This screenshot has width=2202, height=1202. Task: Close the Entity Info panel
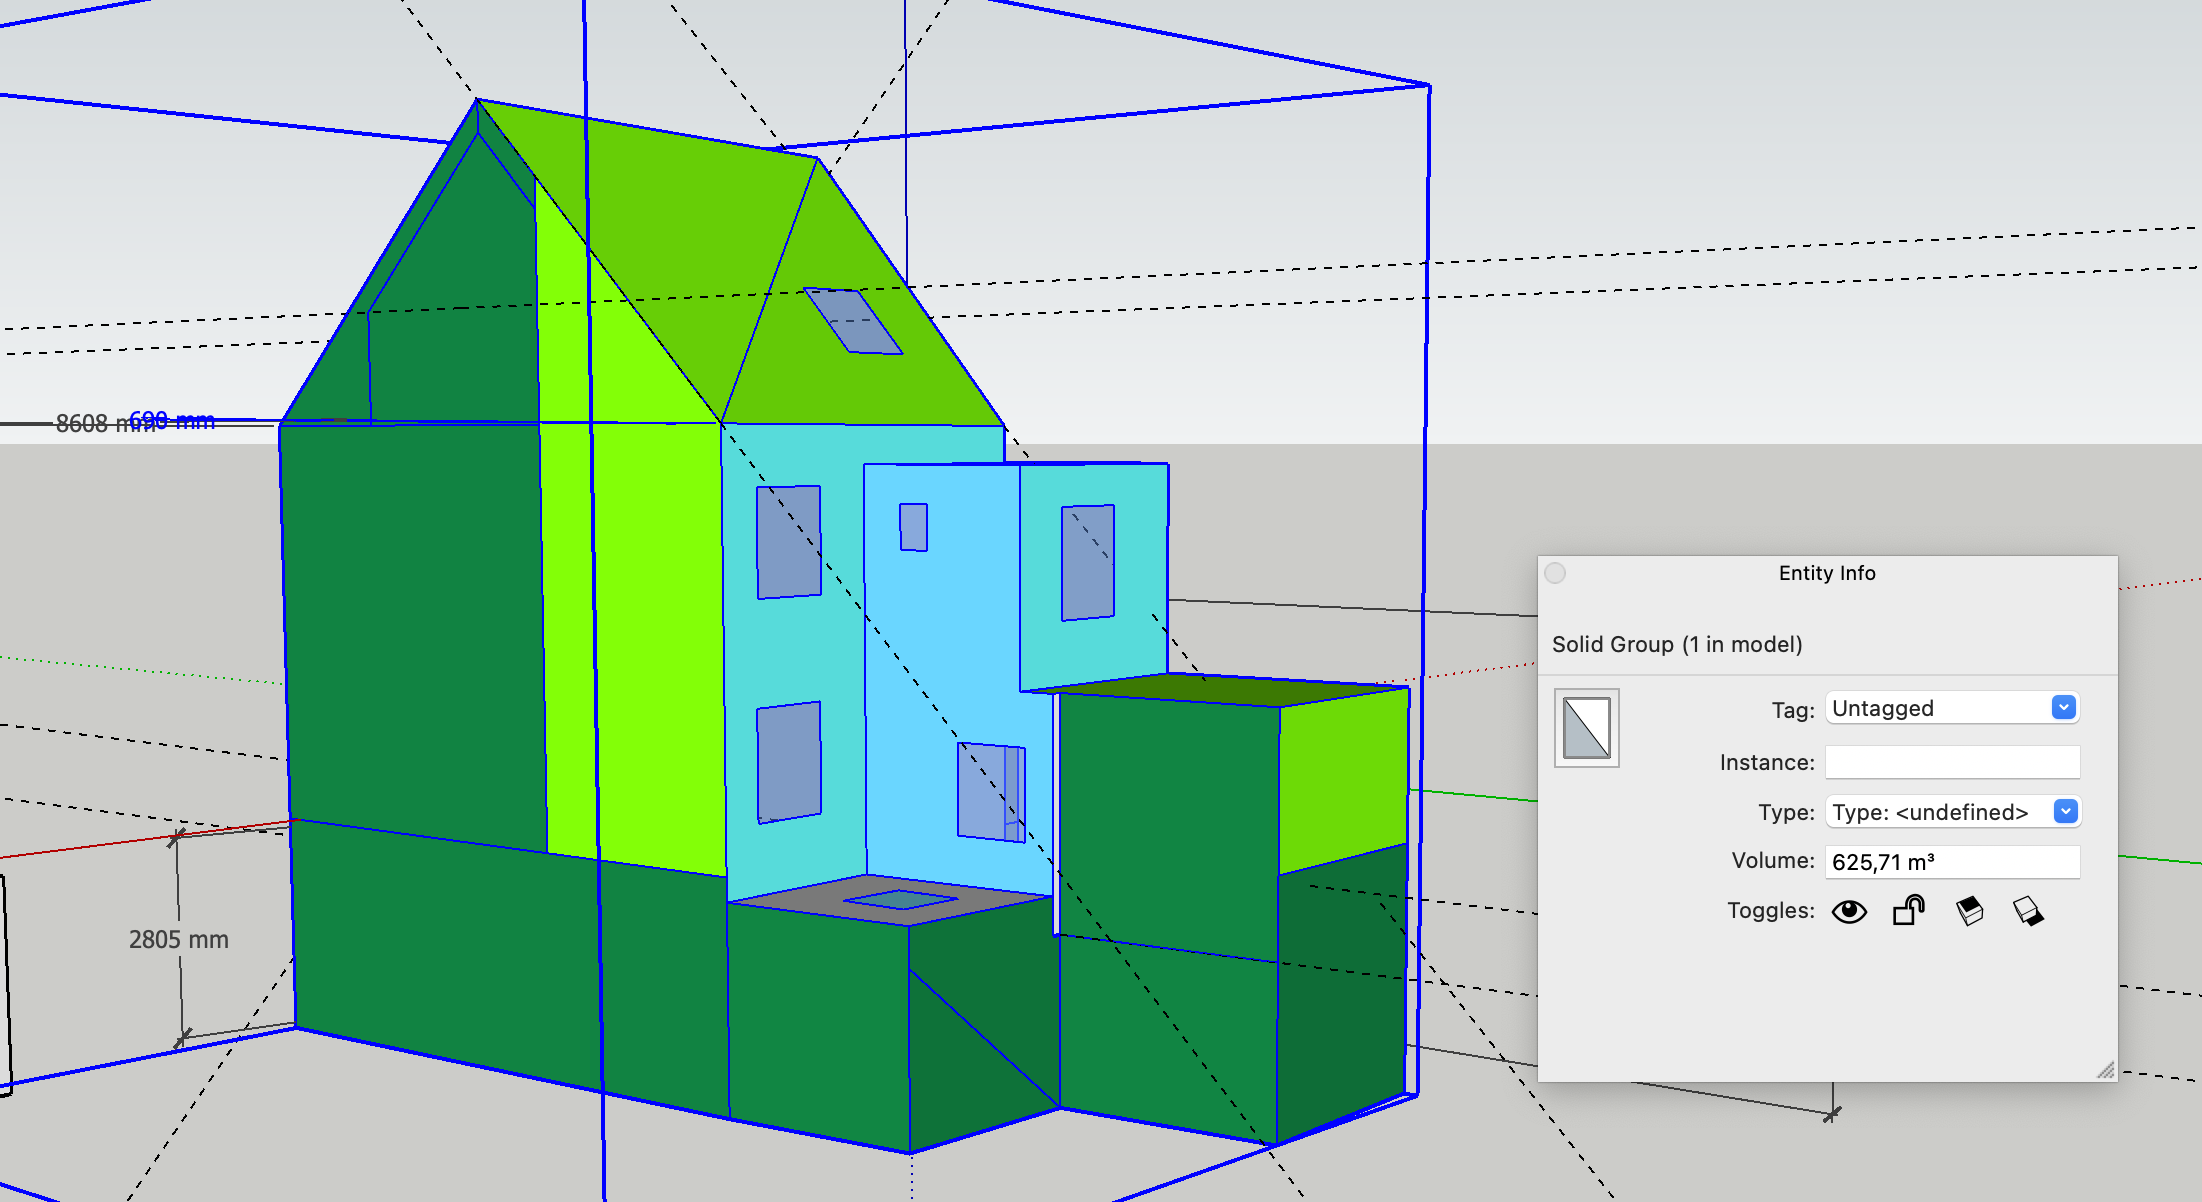(1555, 573)
